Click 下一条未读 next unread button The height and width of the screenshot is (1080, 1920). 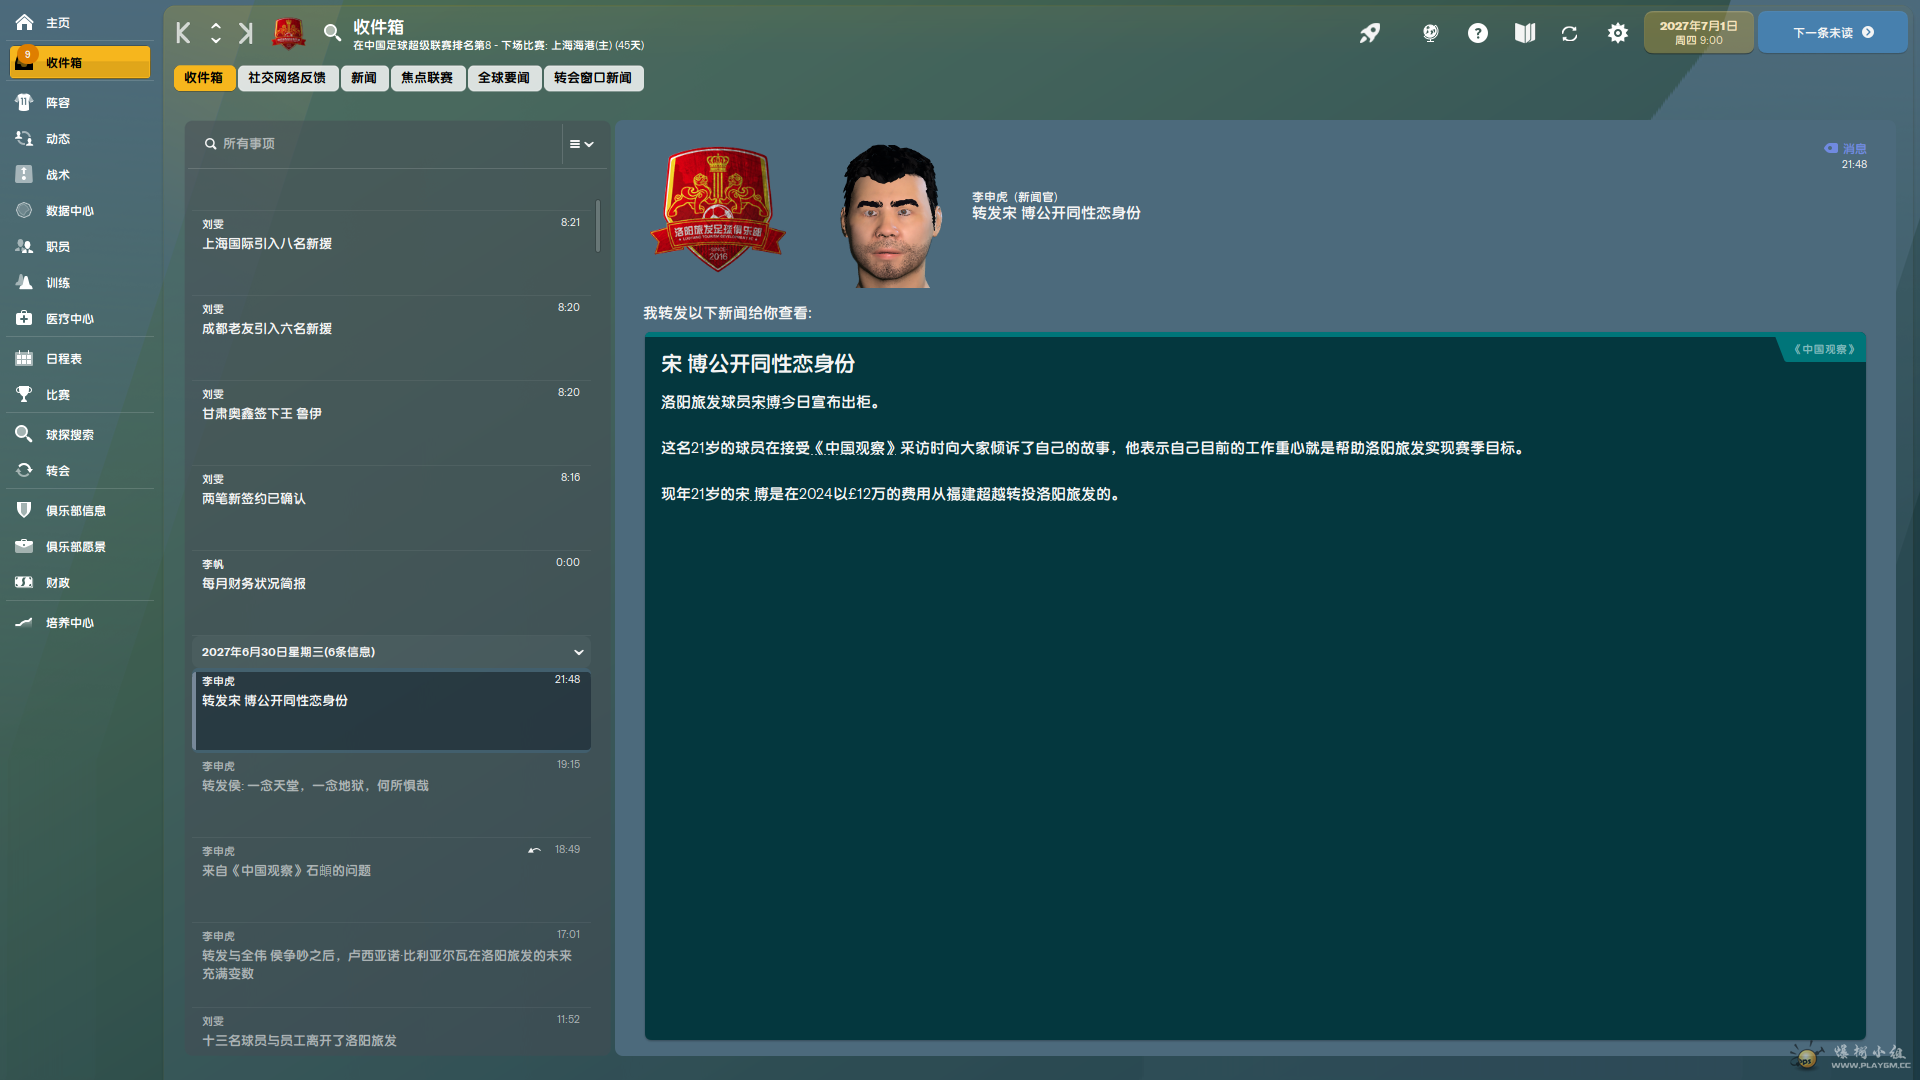pos(1832,33)
